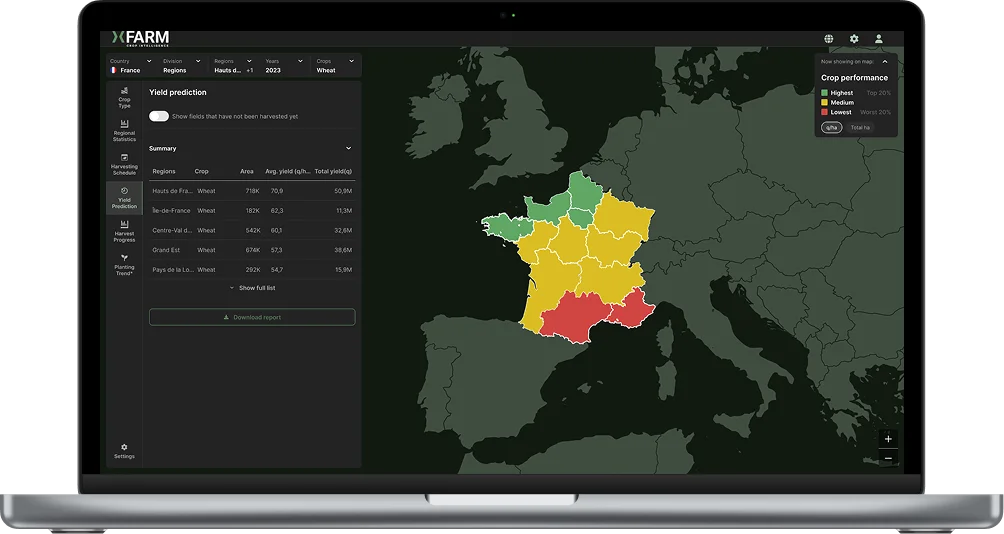Switch map metric to Total ha
1004x534 pixels.
click(860, 127)
